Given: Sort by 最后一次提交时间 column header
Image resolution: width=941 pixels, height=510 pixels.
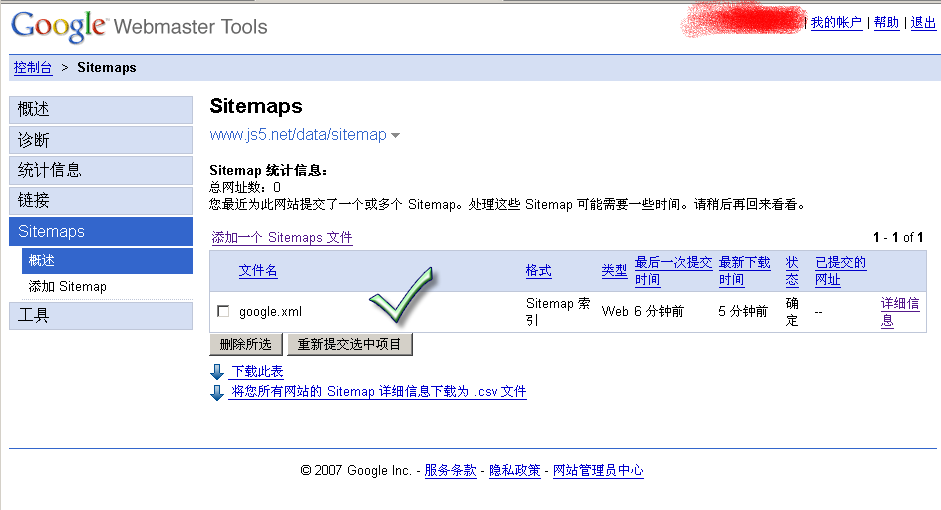Looking at the screenshot, I should 673,271.
